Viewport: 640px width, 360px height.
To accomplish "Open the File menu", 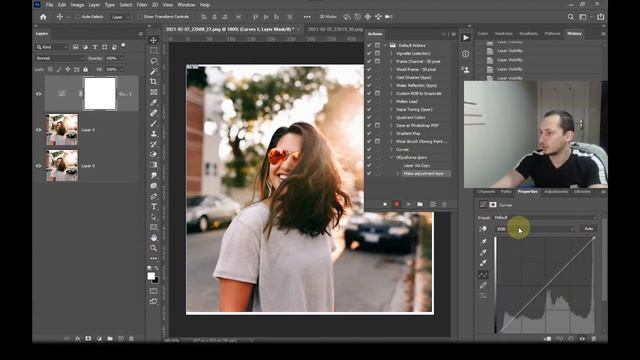I will point(49,5).
